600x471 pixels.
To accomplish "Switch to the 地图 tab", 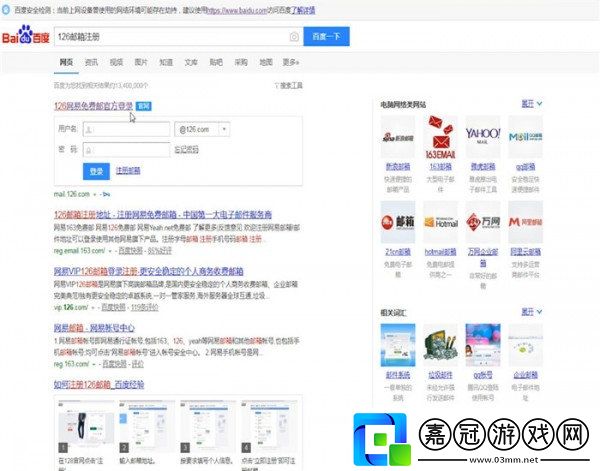I will click(x=266, y=62).
